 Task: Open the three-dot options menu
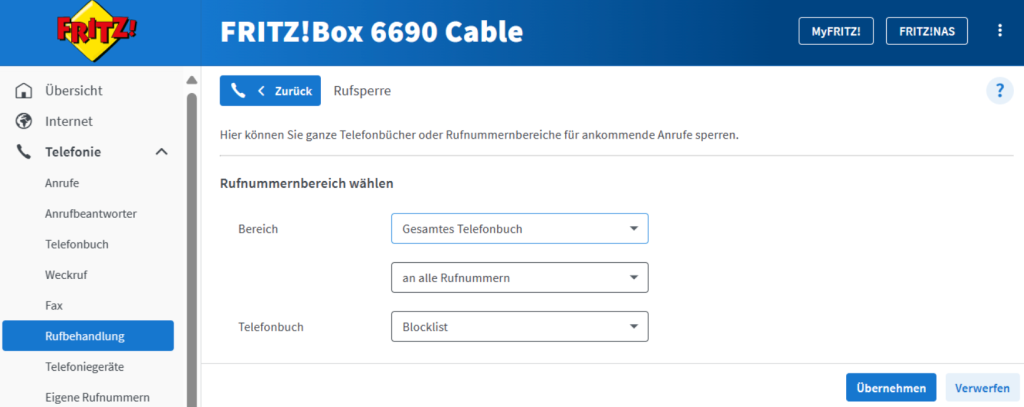[999, 31]
